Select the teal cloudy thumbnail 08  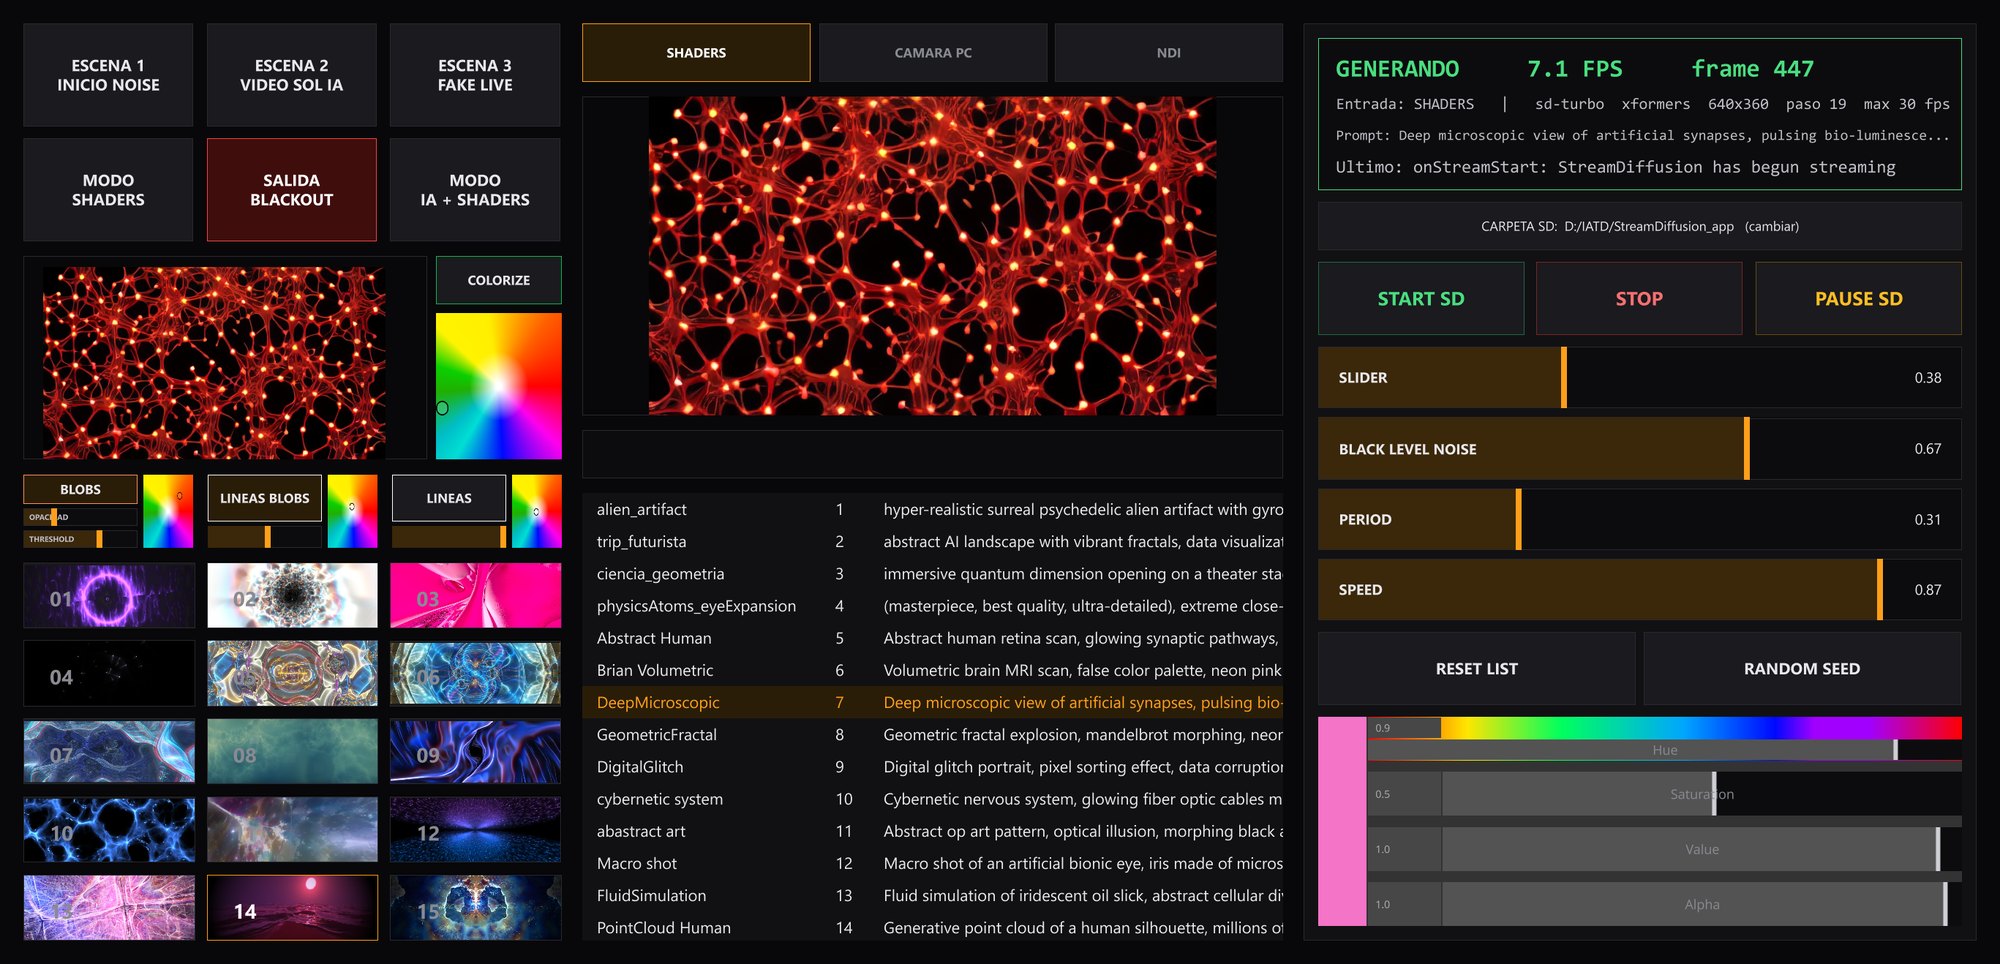292,752
